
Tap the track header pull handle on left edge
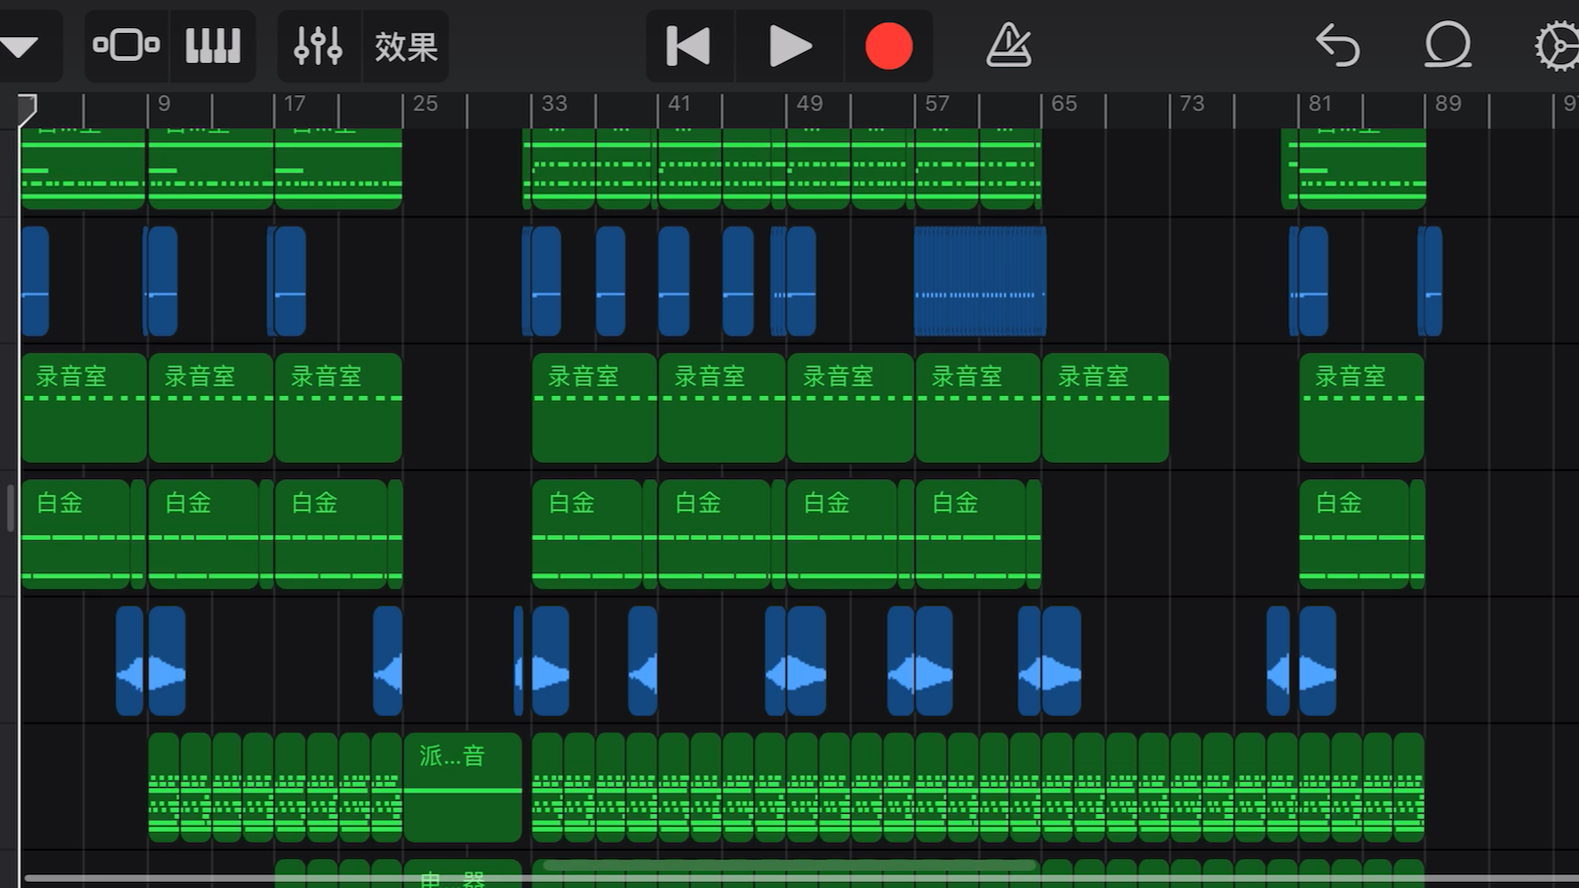coord(10,508)
